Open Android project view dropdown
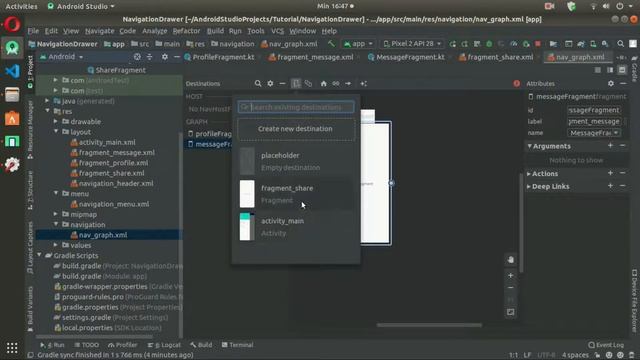The width and height of the screenshot is (640, 360). tap(62, 57)
